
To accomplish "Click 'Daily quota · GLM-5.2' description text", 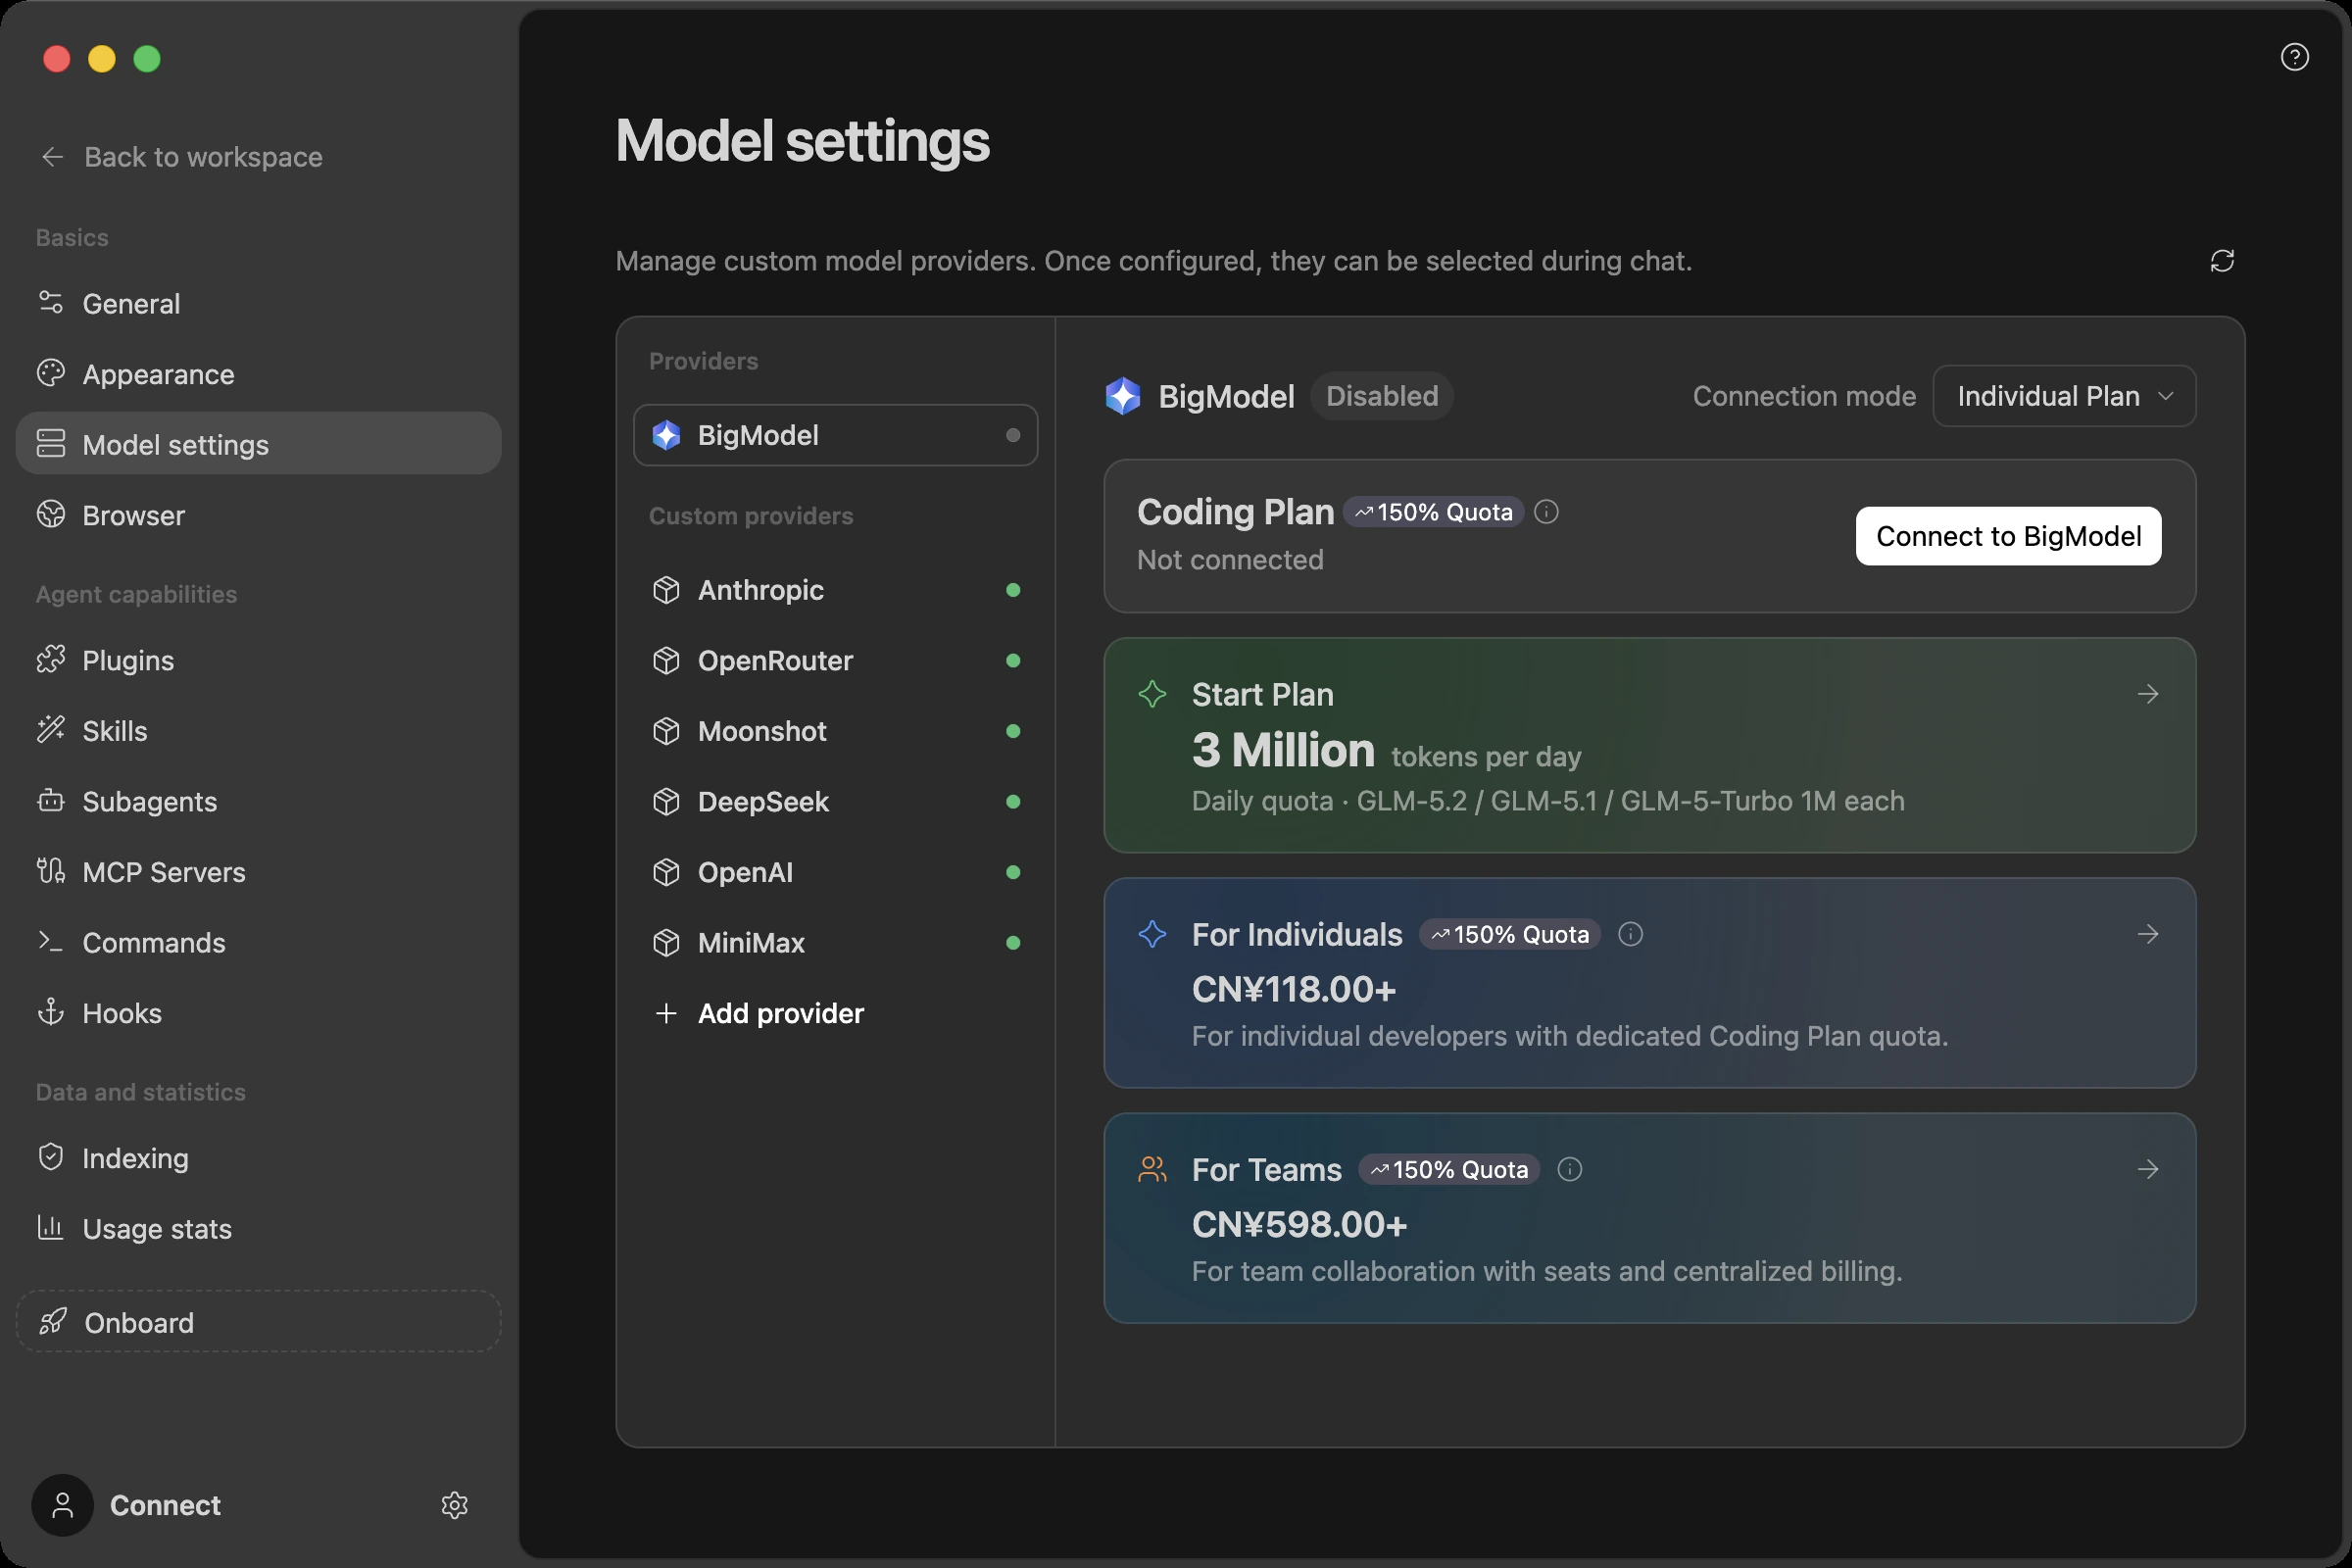I will pos(1548,801).
